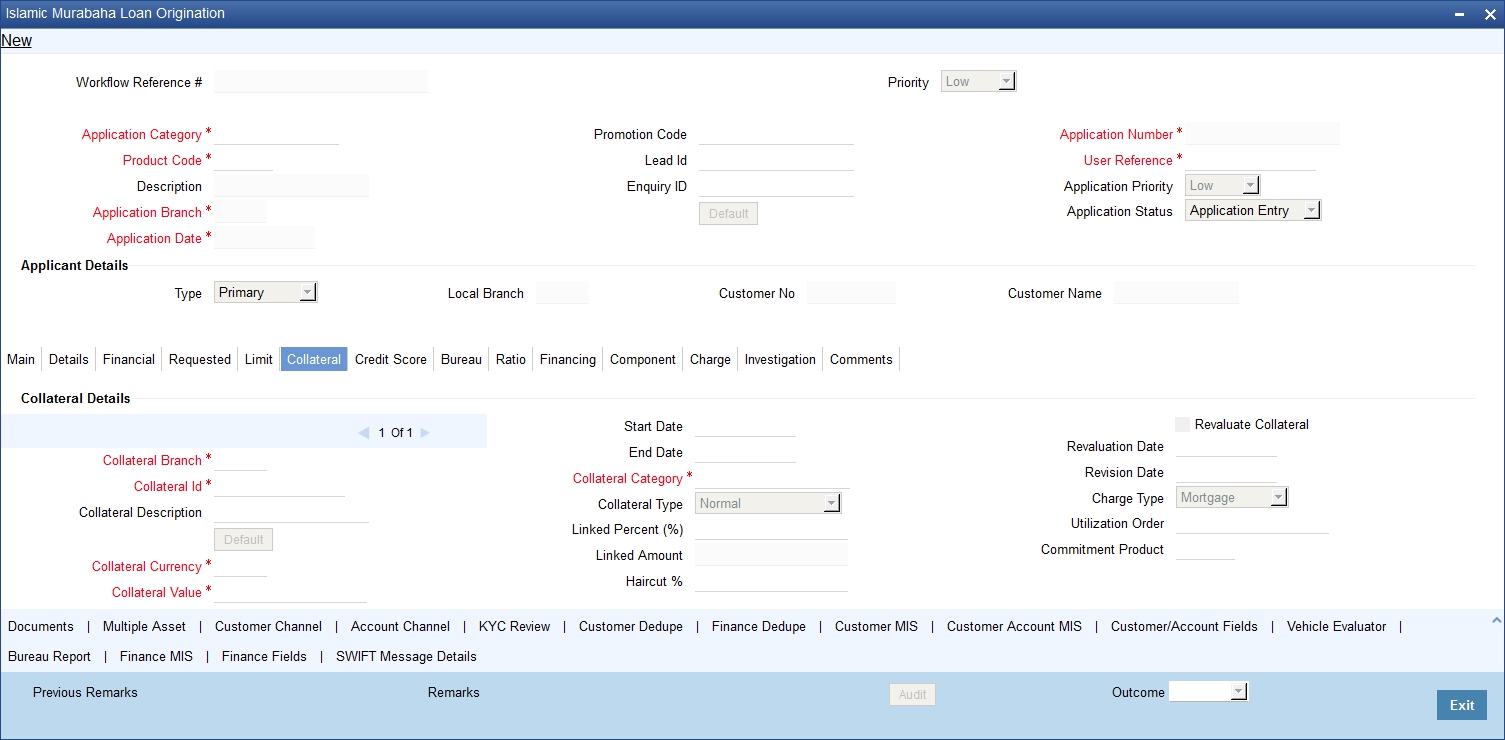Switch to the Ratio tab
1505x740 pixels.
tap(511, 359)
